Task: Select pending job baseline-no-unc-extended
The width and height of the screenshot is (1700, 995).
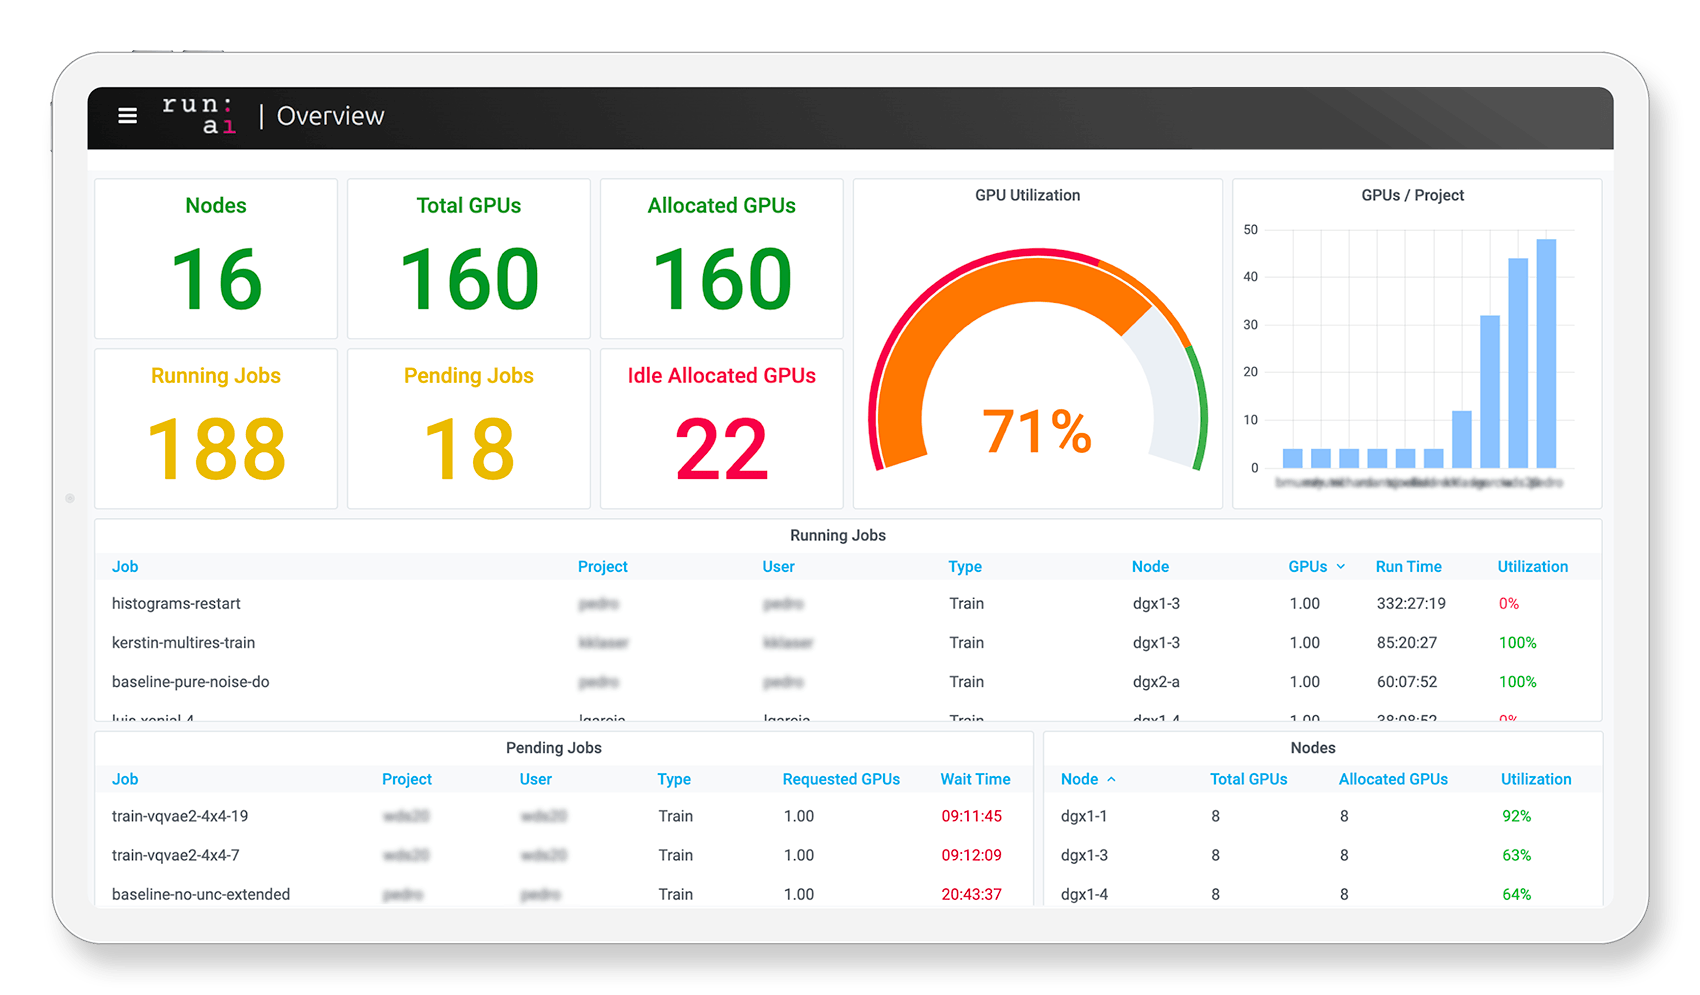Action: pyautogui.click(x=201, y=895)
